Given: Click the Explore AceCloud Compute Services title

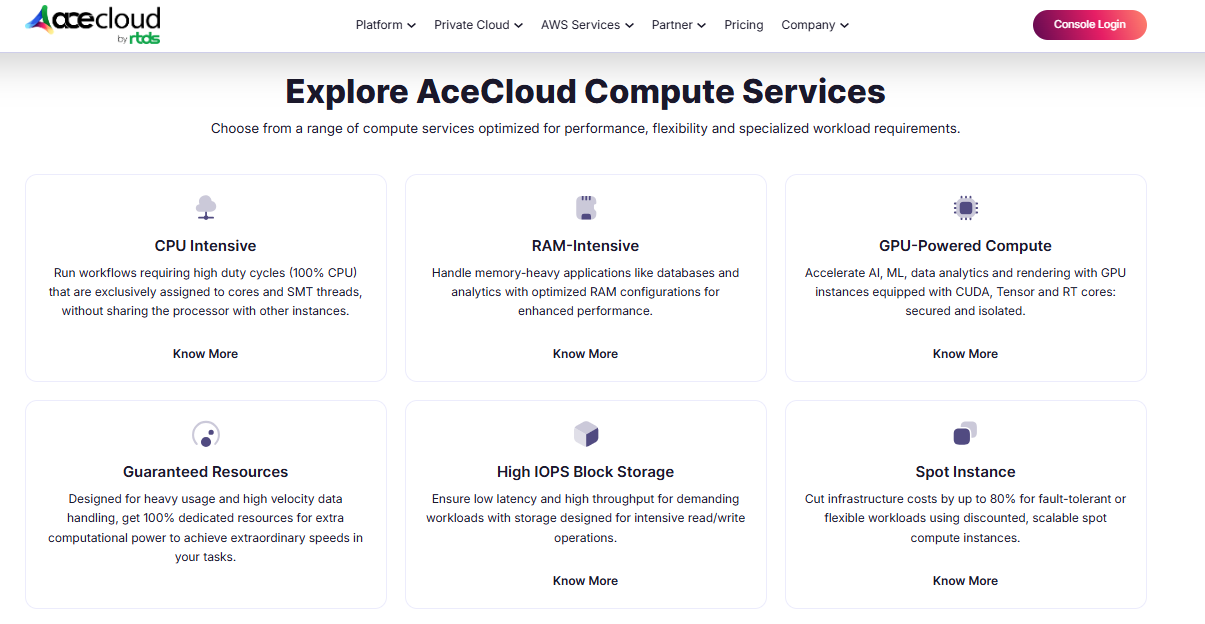Looking at the screenshot, I should pos(586,91).
